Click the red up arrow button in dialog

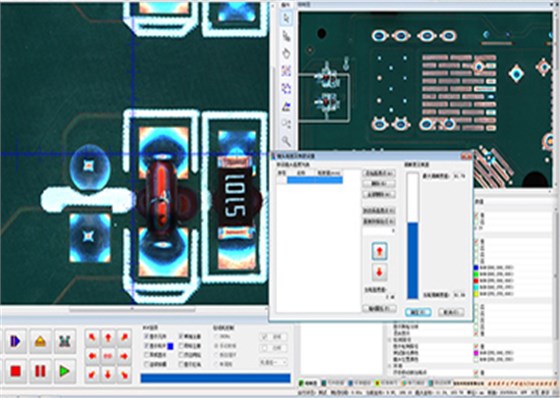click(379, 251)
